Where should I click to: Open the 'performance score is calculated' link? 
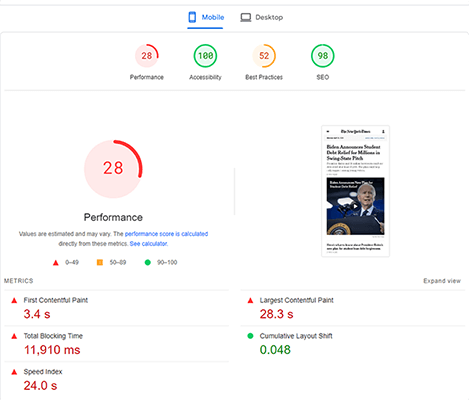[166, 234]
